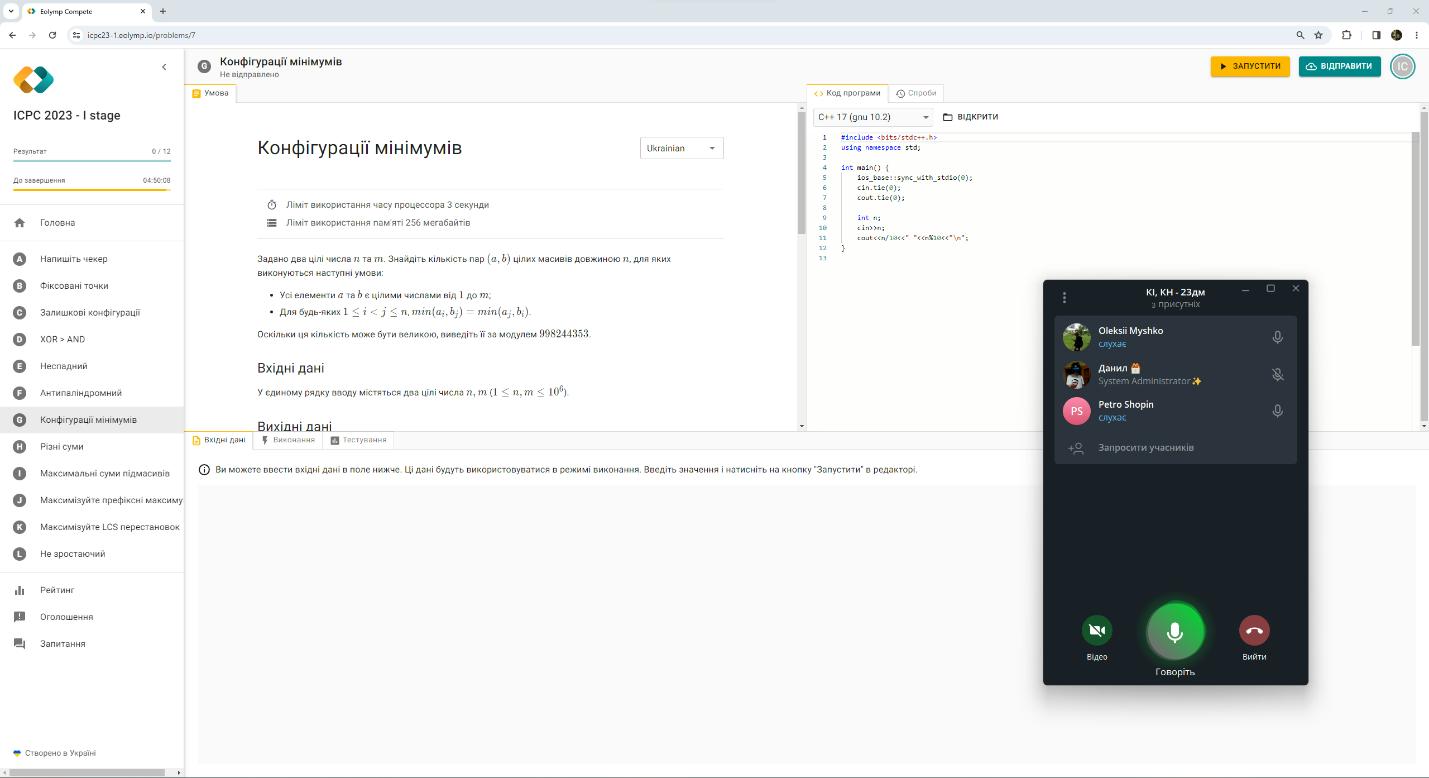This screenshot has height=778, width=1429.
Task: Click the Eolymp logo in the sidebar
Action: (x=33, y=80)
